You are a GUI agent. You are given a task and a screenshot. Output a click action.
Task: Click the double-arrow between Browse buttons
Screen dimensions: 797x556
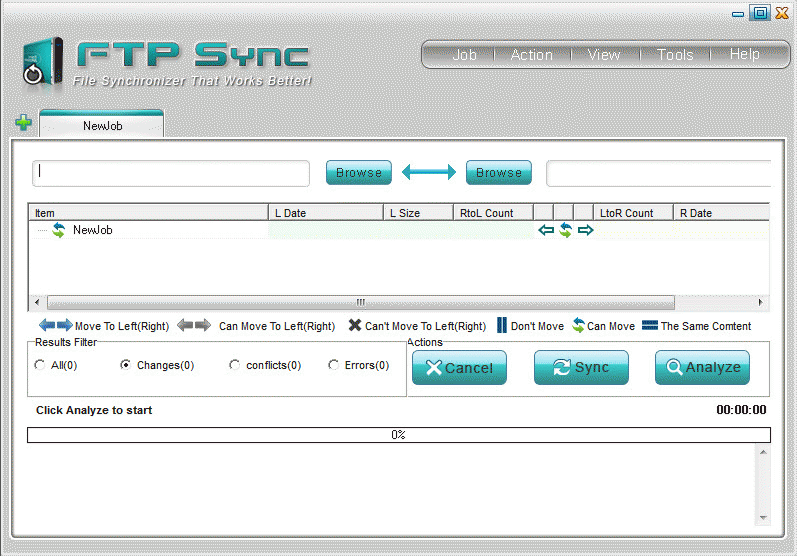429,172
